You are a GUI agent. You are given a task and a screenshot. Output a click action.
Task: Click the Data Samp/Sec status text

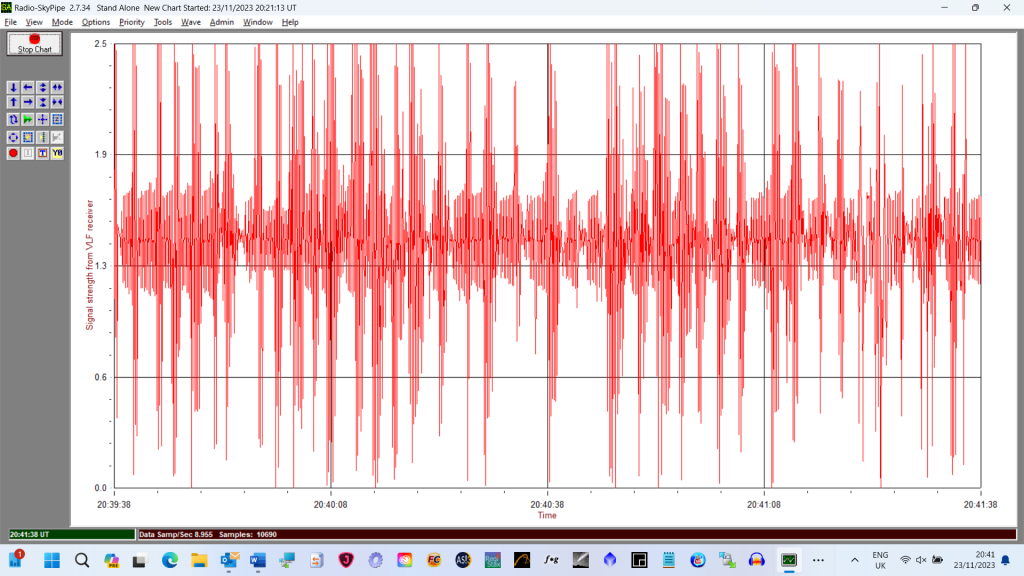(176, 534)
